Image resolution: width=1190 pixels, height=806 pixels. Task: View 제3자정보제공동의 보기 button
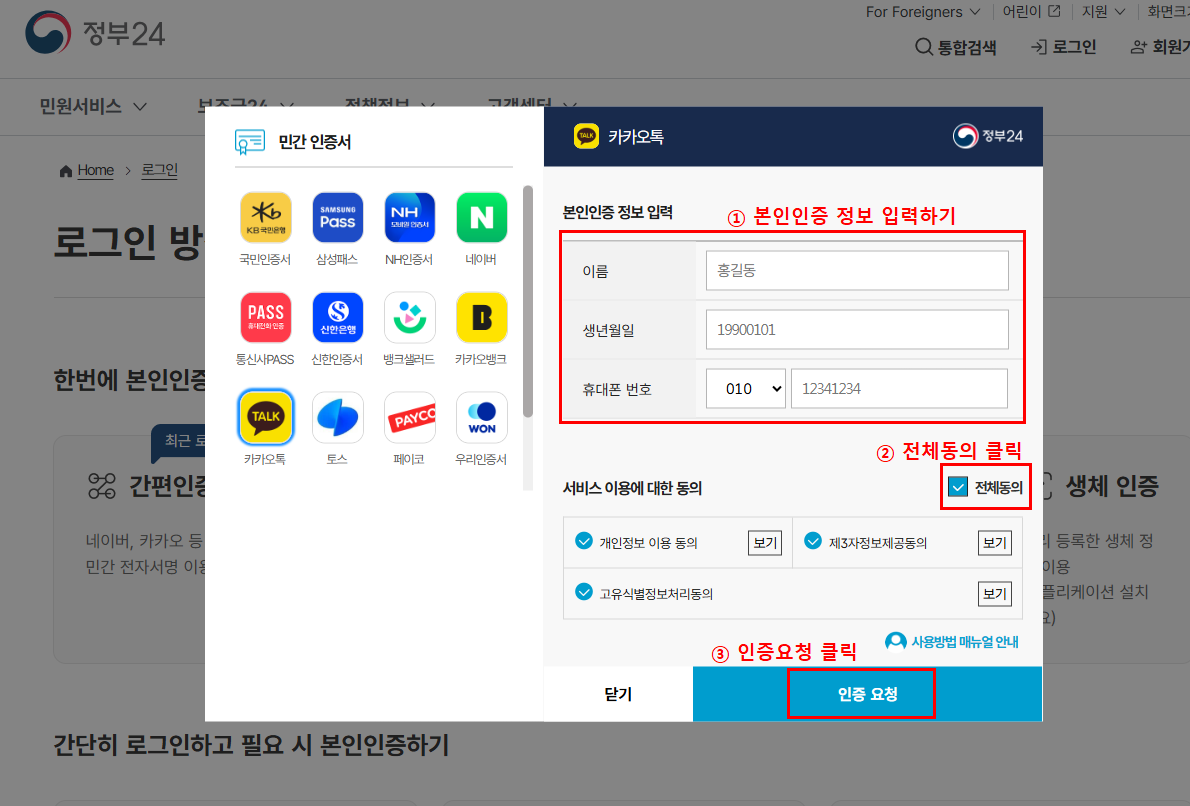point(994,543)
